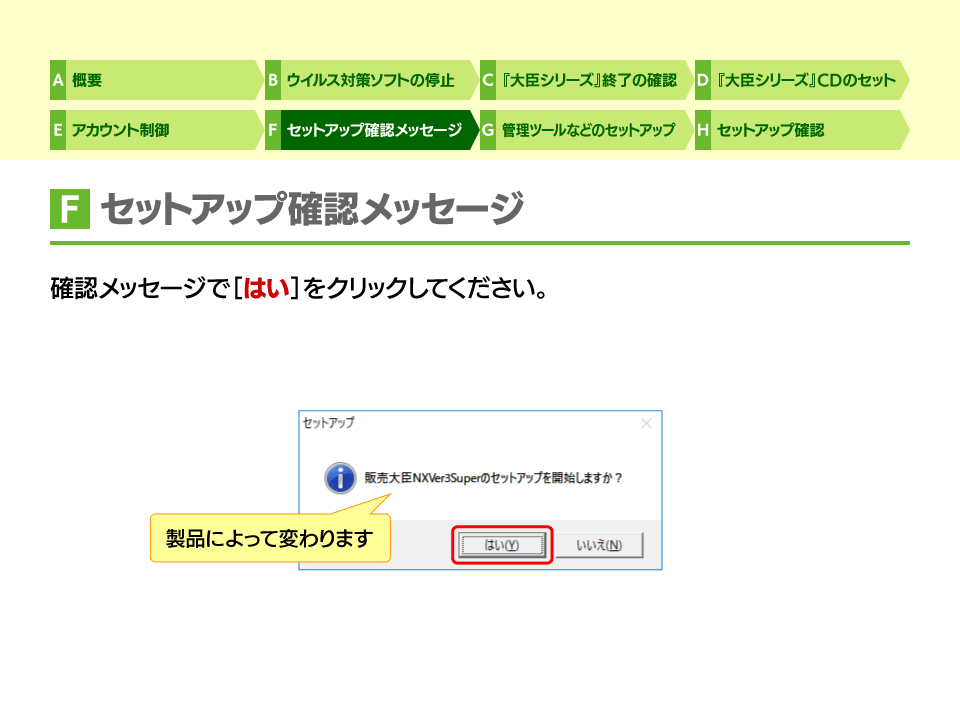Open step A 概要 tab
The width and height of the screenshot is (960, 720).
point(157,80)
